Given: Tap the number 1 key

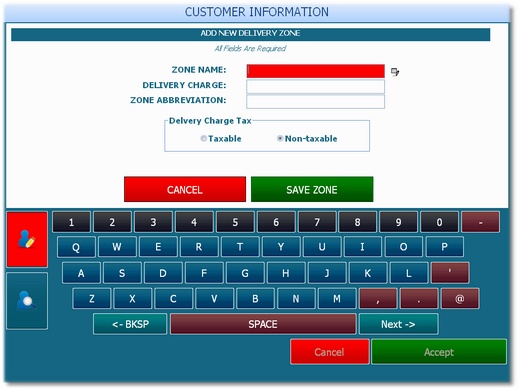Looking at the screenshot, I should pos(71,222).
